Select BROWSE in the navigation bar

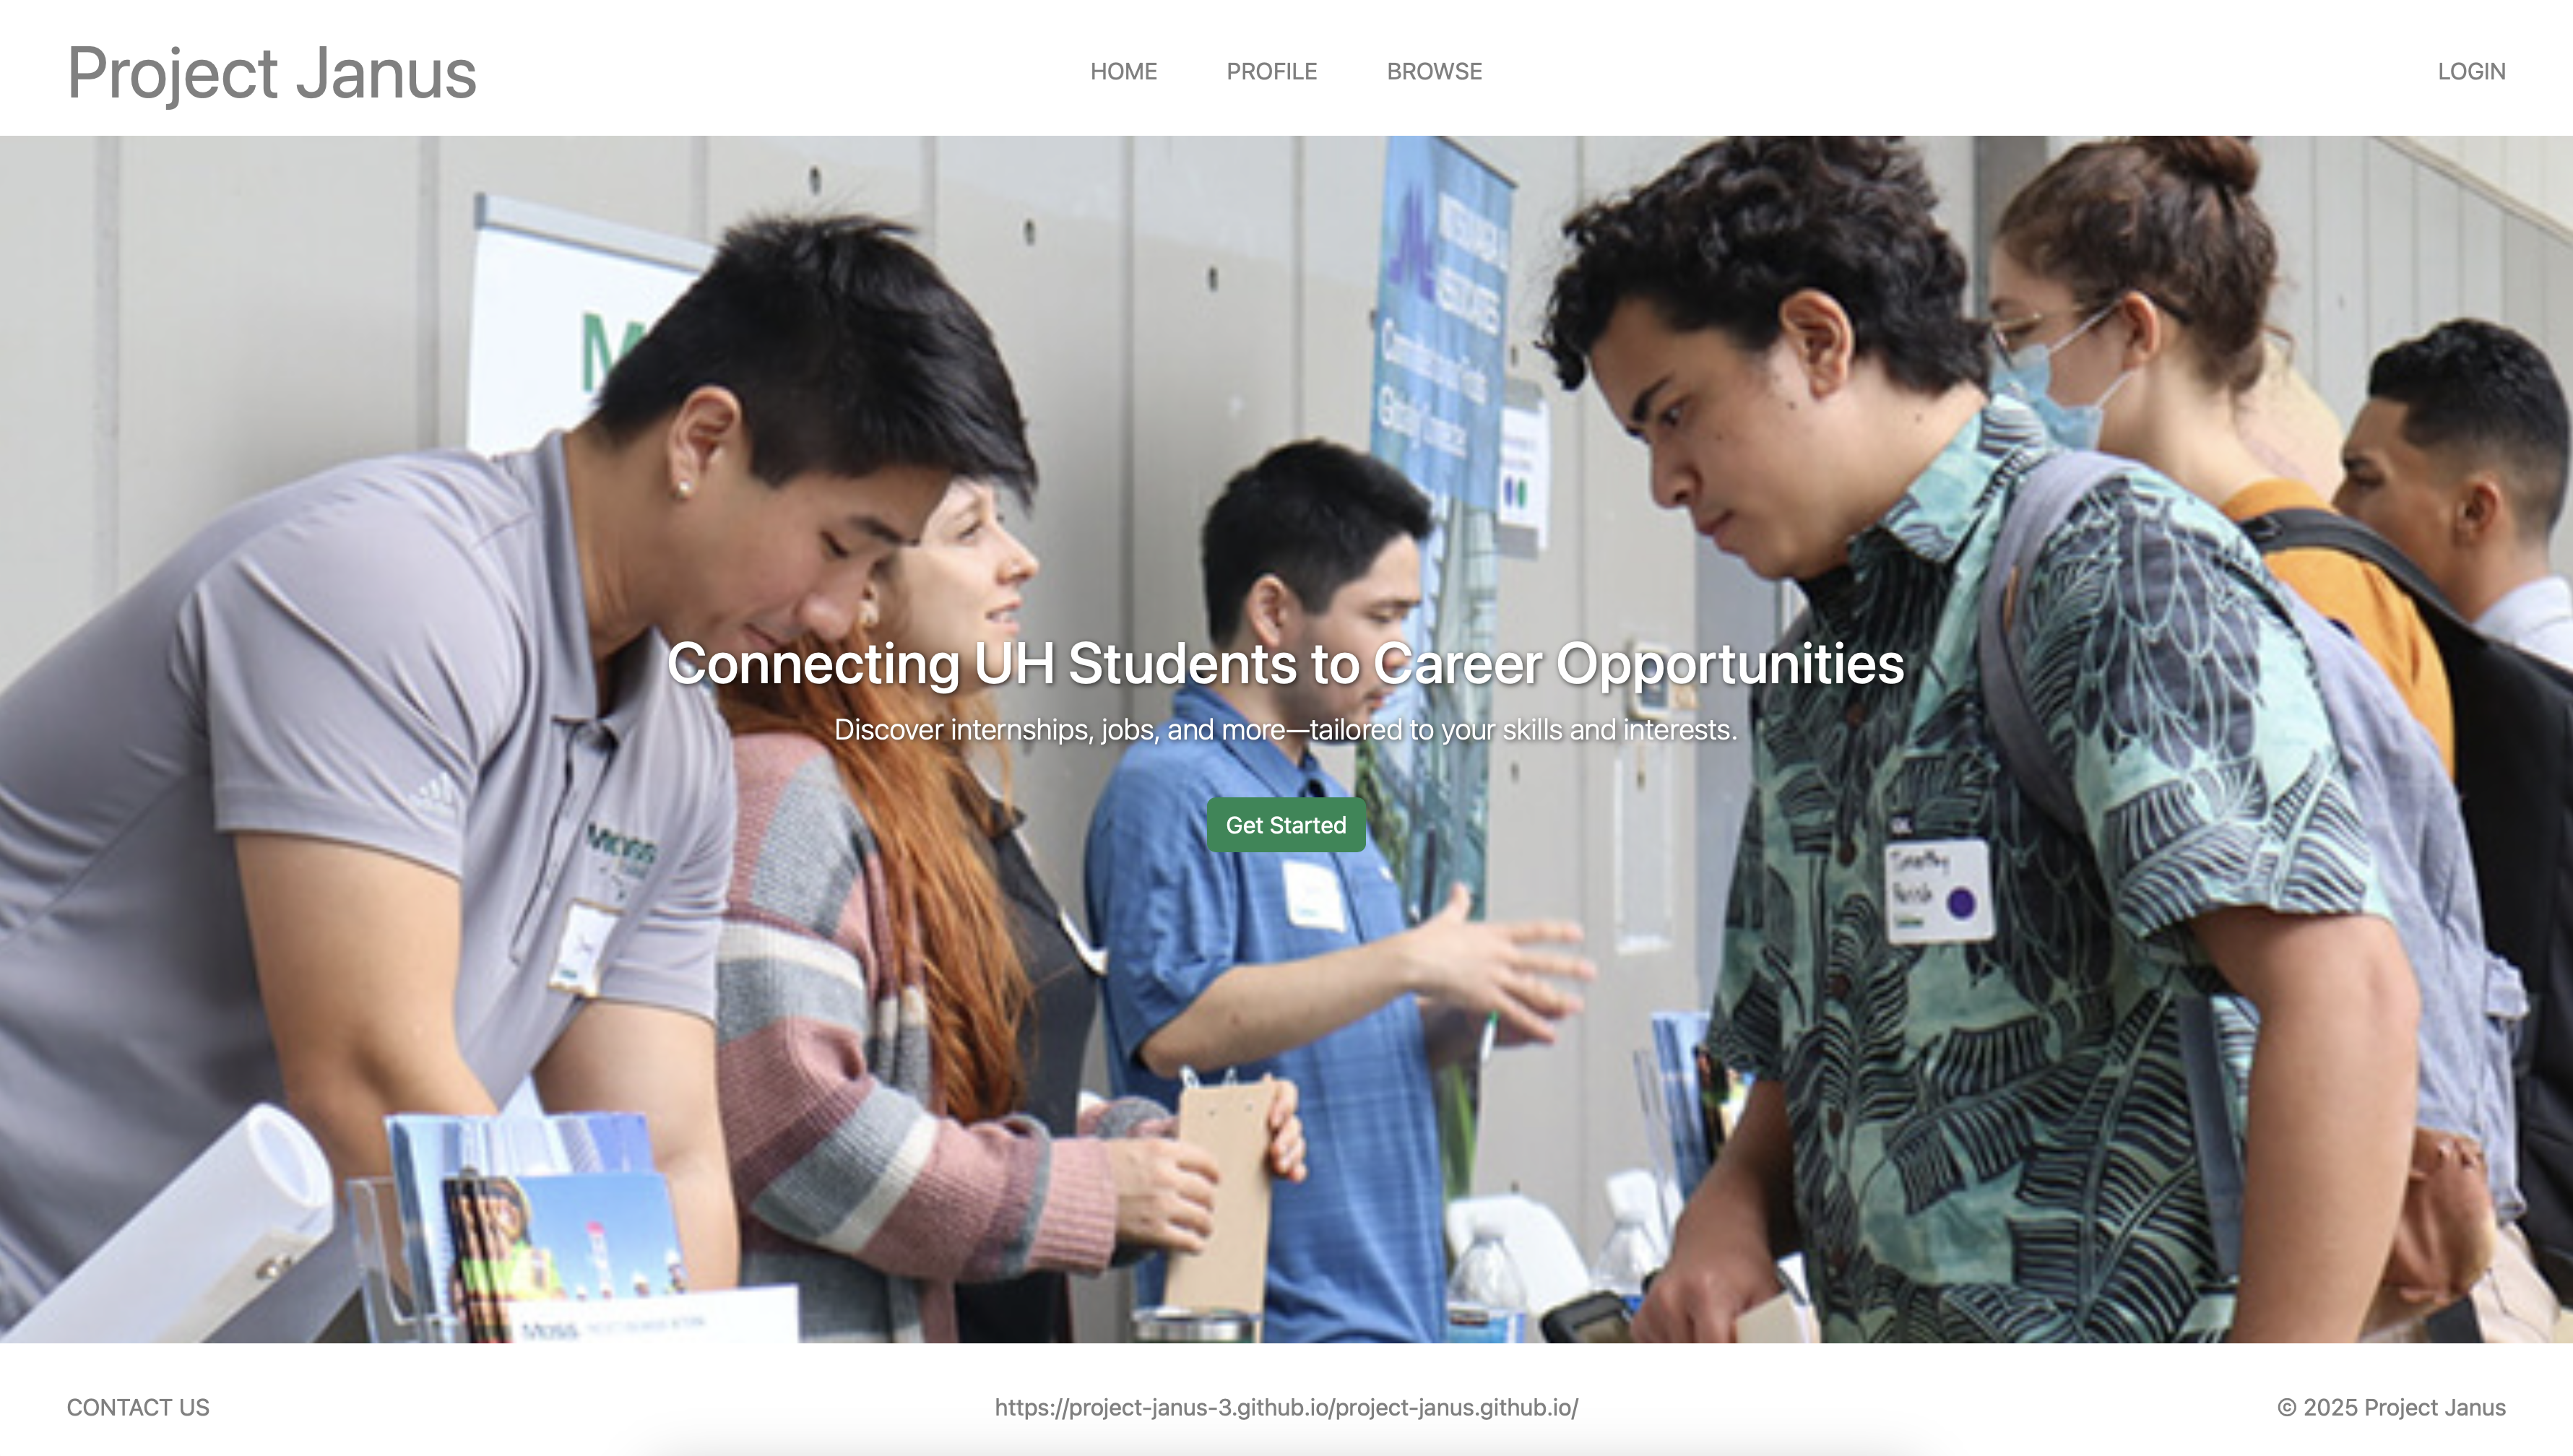coord(1434,72)
